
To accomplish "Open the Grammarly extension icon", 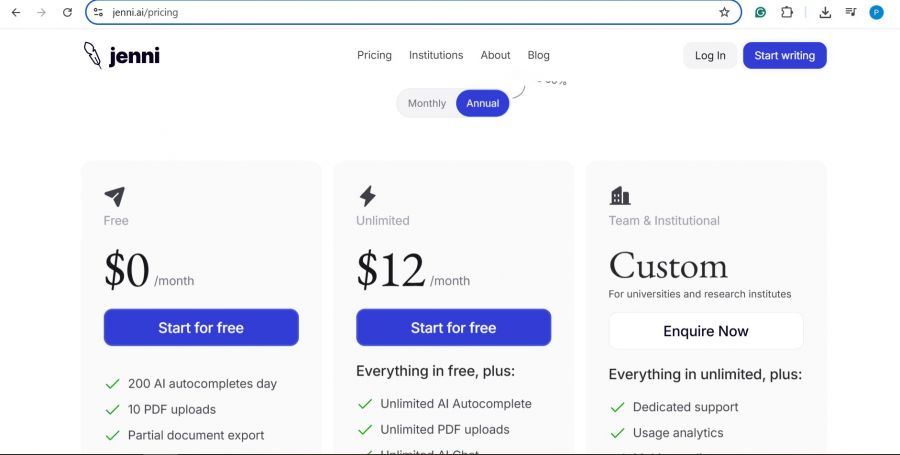I will click(761, 12).
